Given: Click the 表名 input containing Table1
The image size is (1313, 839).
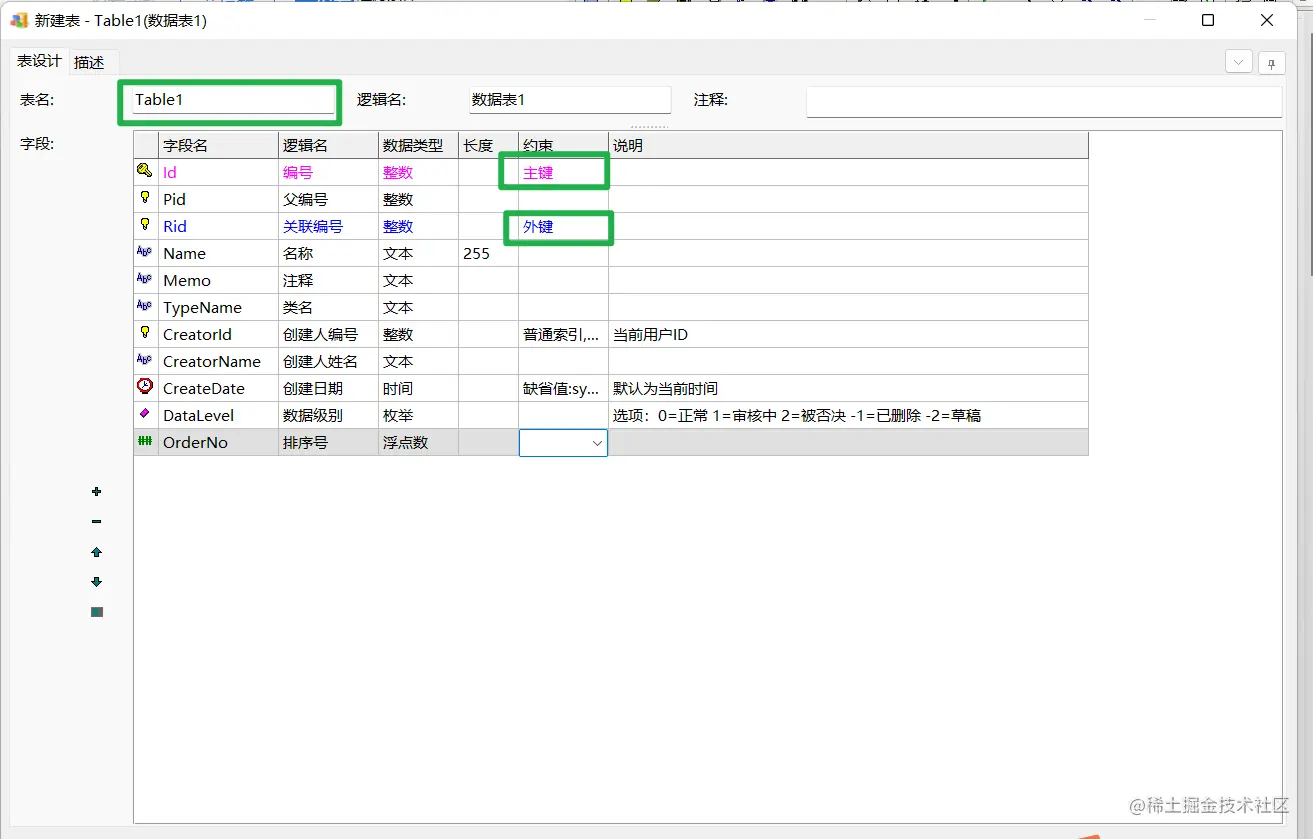Looking at the screenshot, I should coord(233,100).
